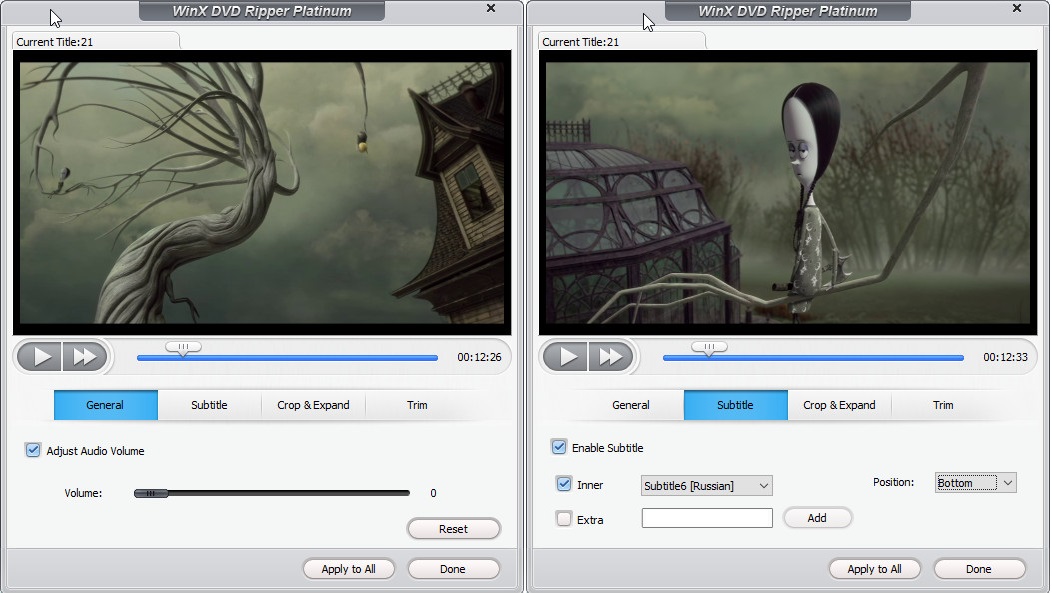This screenshot has width=1052, height=593.
Task: Click the left window's seek bar handle
Action: pyautogui.click(x=183, y=348)
